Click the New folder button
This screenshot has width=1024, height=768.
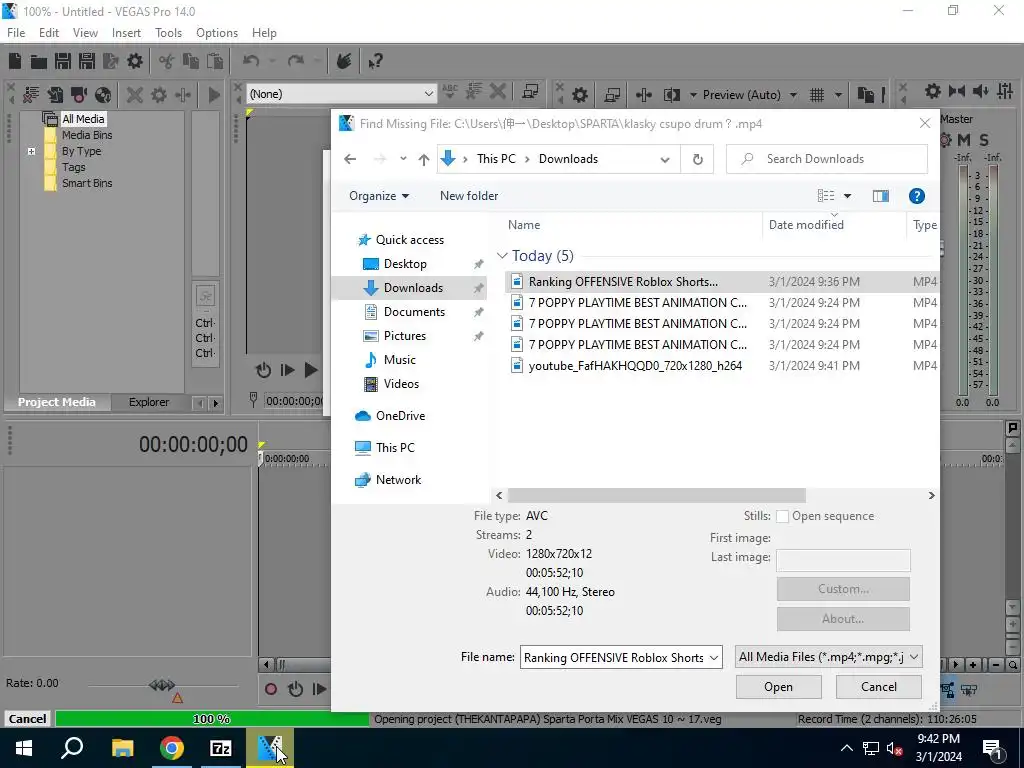(469, 196)
